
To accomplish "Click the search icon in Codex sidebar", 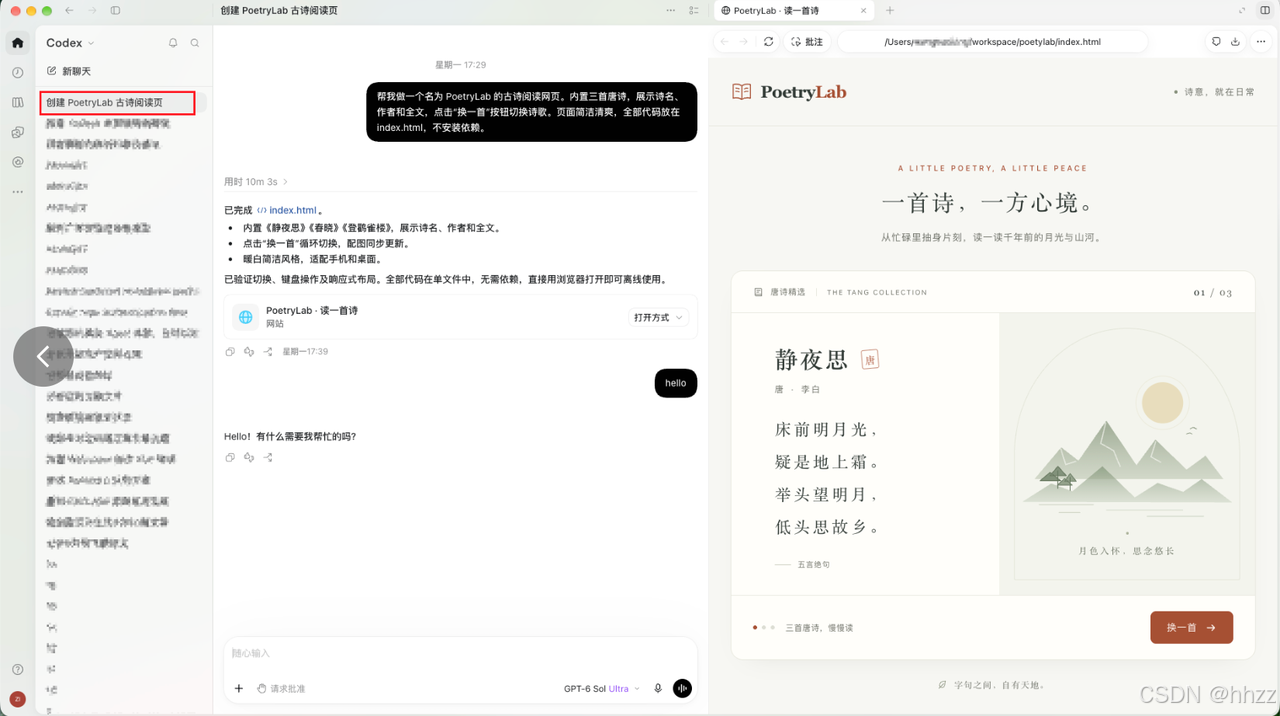I will click(195, 43).
